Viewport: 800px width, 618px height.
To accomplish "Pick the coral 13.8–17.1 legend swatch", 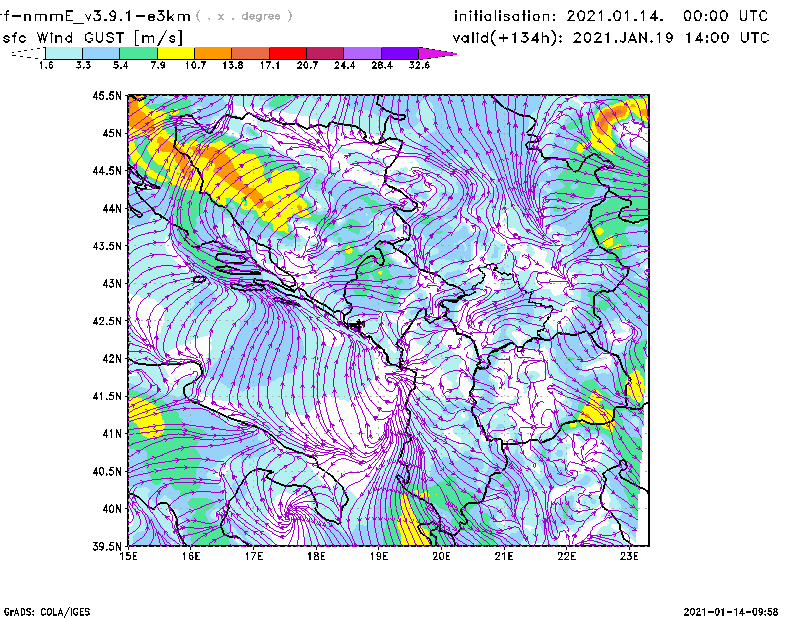I will coord(251,53).
